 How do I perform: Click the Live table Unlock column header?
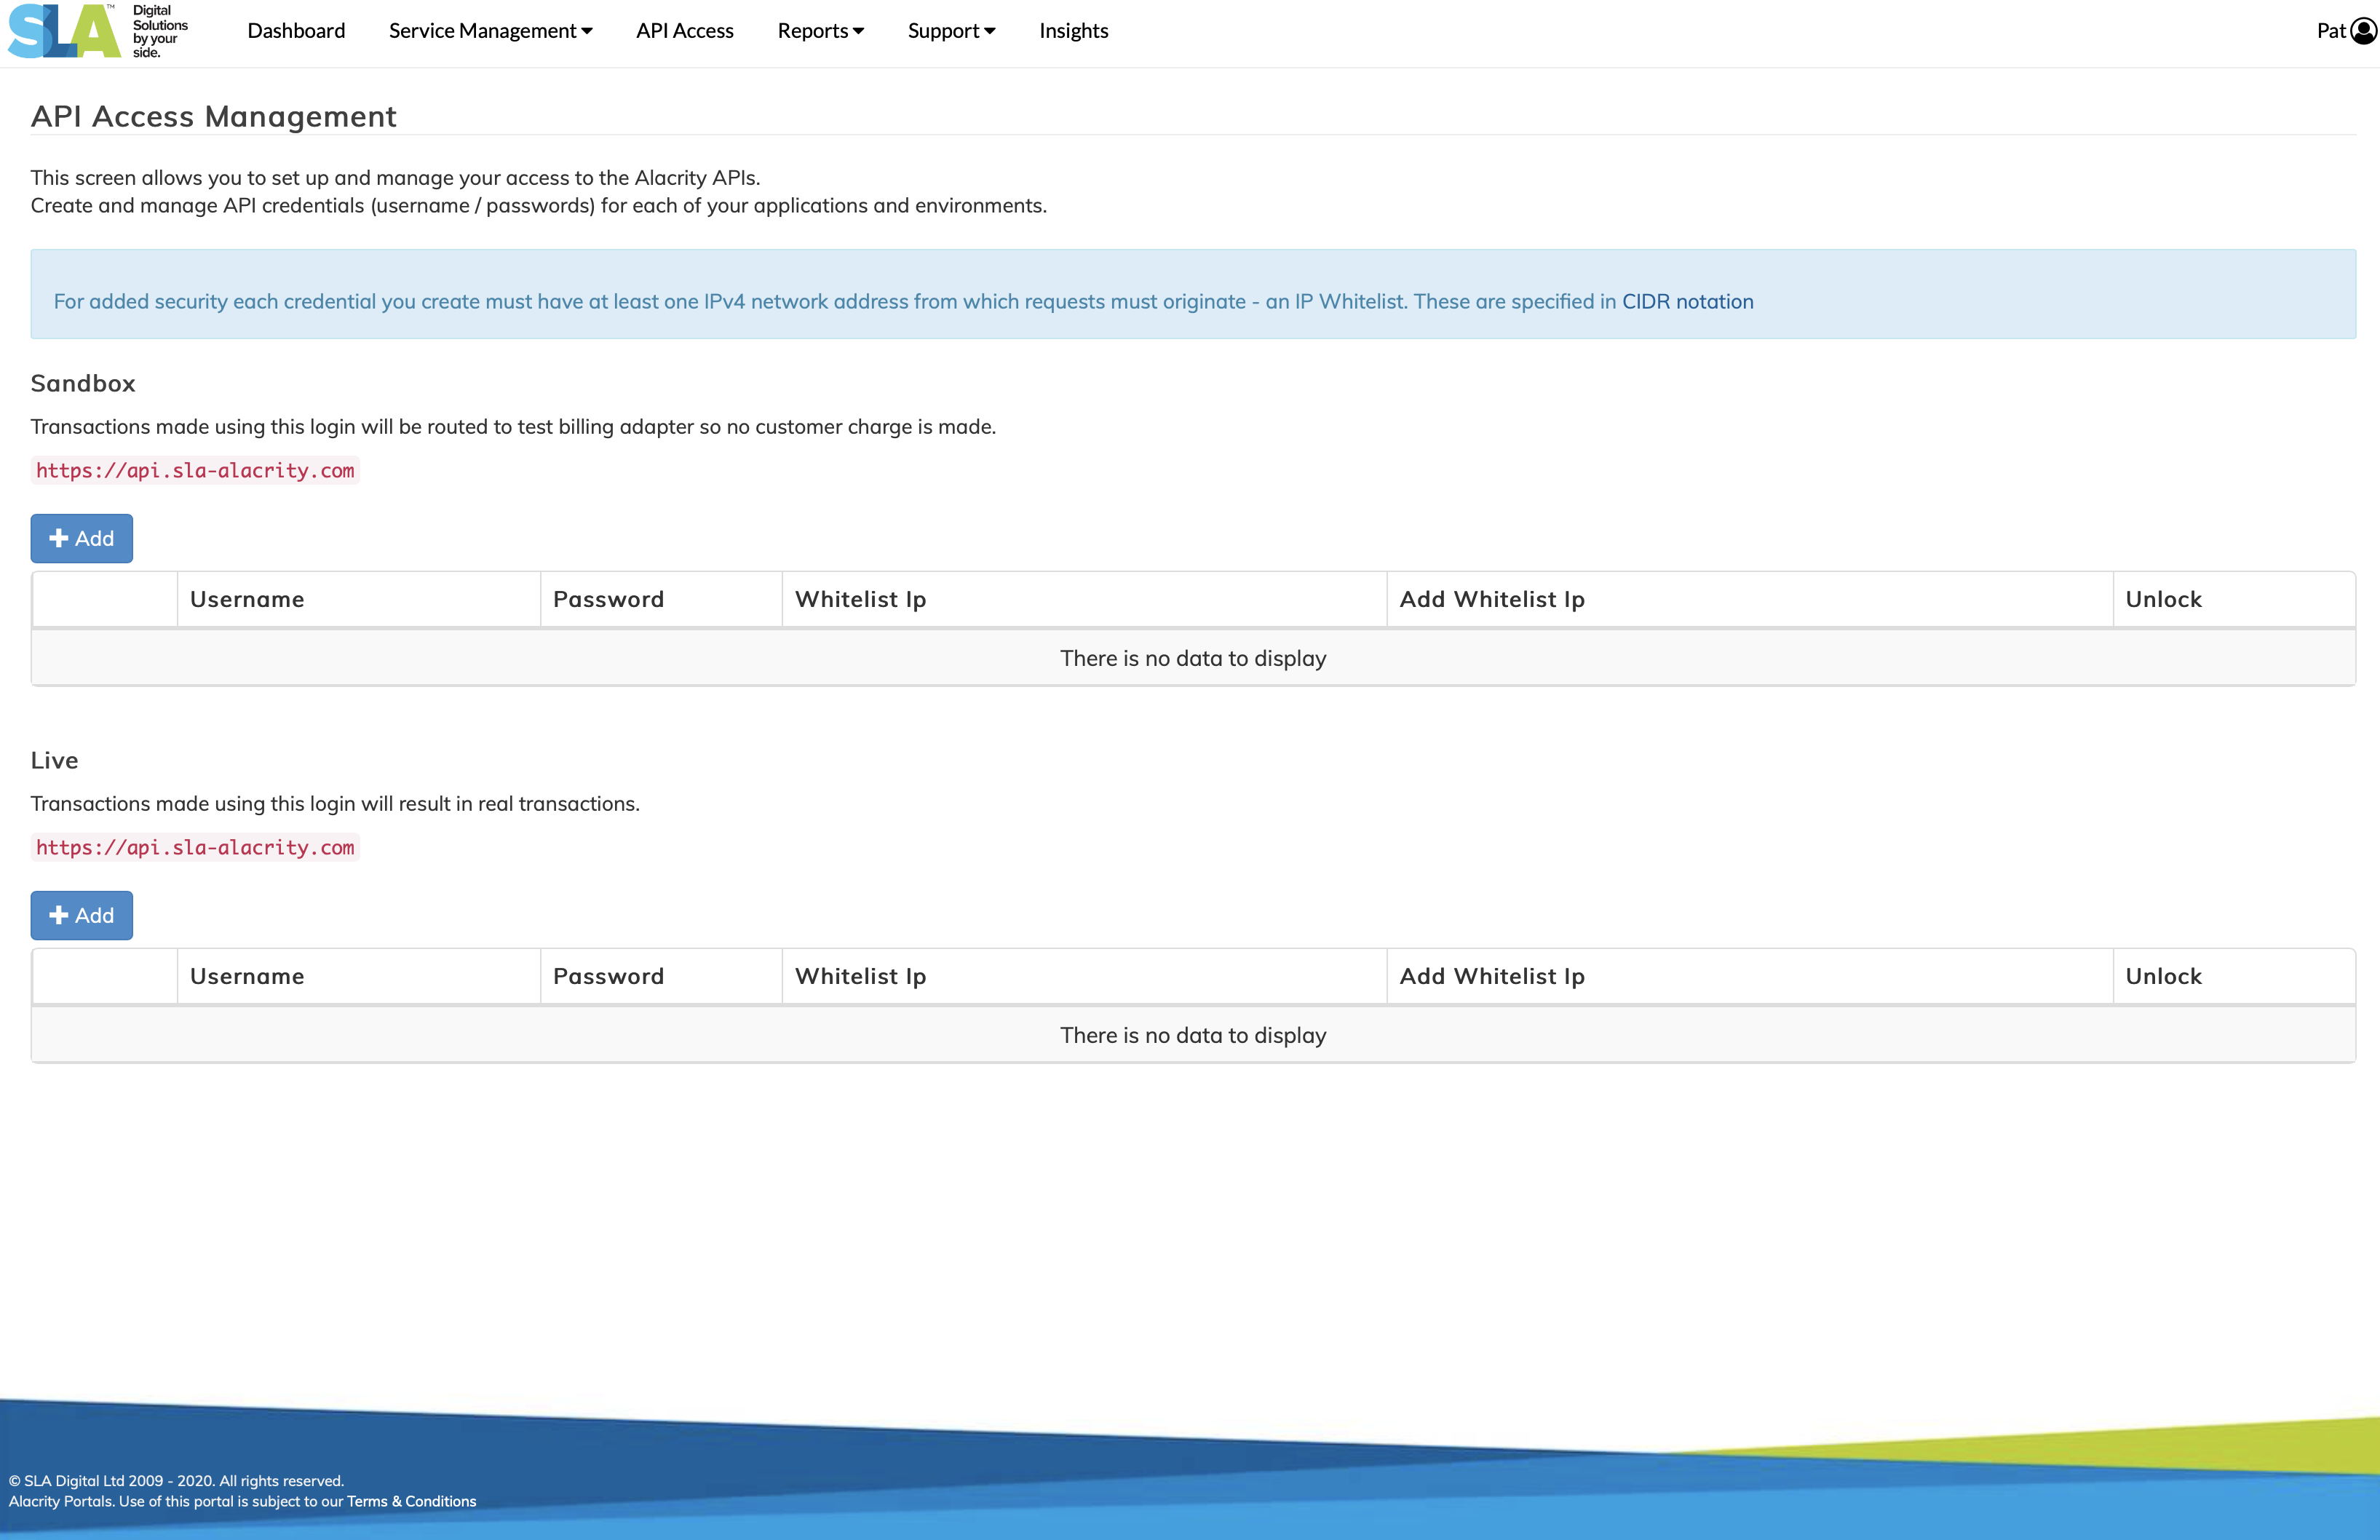click(2163, 976)
